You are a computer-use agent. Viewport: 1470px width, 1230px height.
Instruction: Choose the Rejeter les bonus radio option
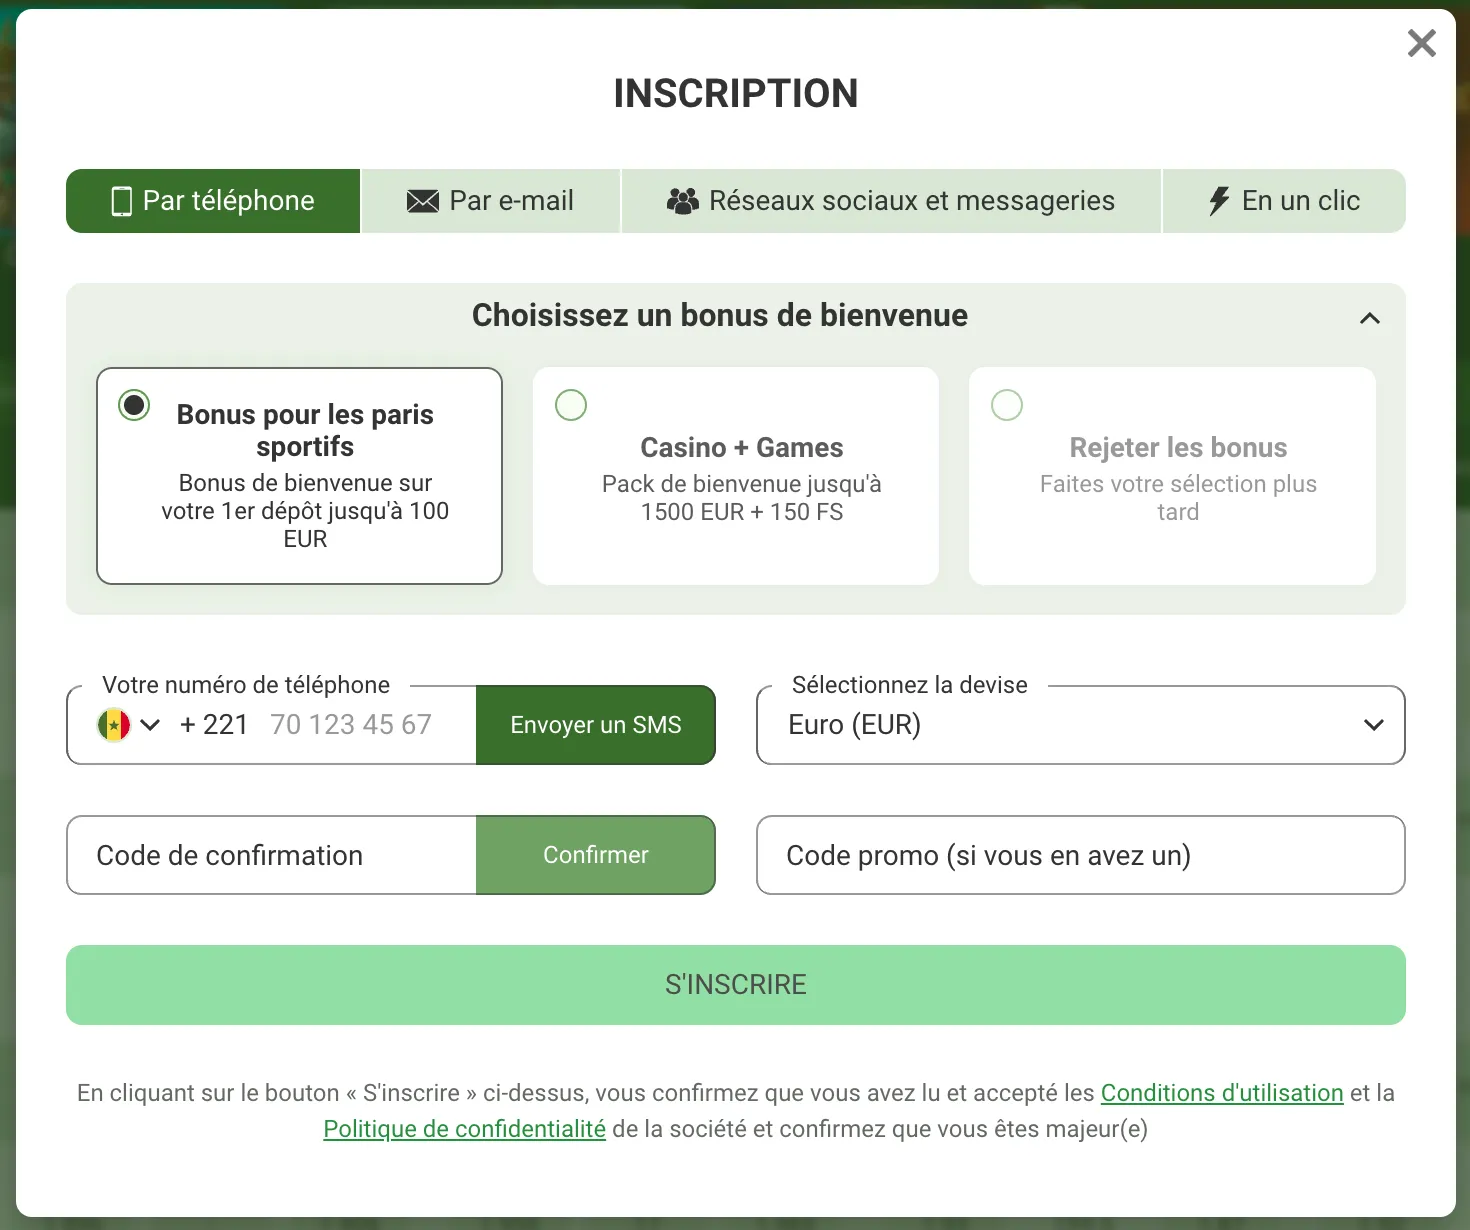pos(1007,405)
